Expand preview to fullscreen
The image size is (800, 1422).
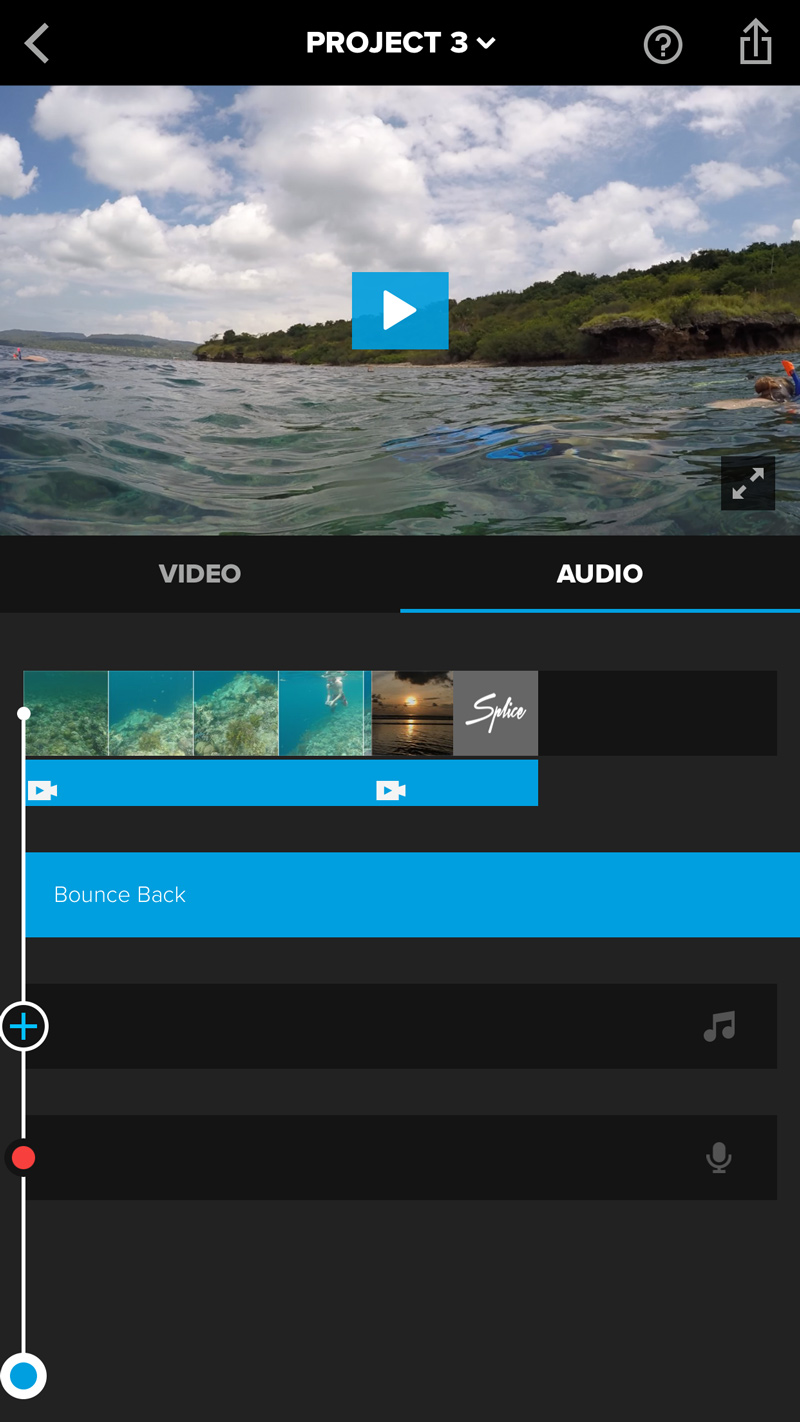coord(748,484)
